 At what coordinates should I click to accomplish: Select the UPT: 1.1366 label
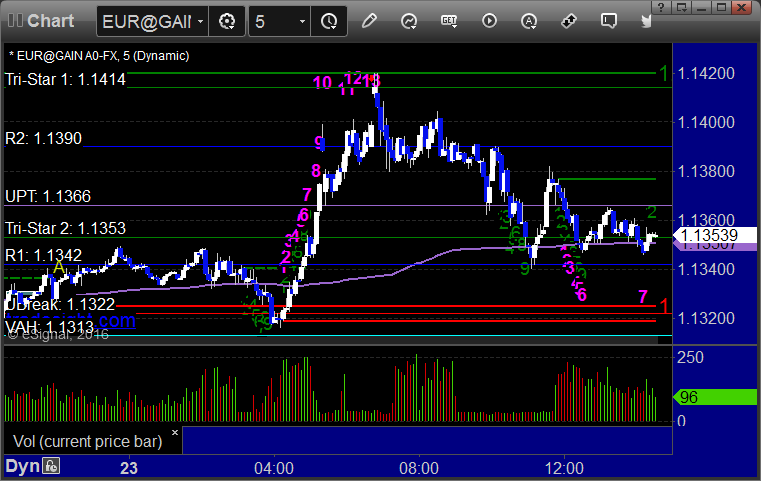(x=48, y=196)
